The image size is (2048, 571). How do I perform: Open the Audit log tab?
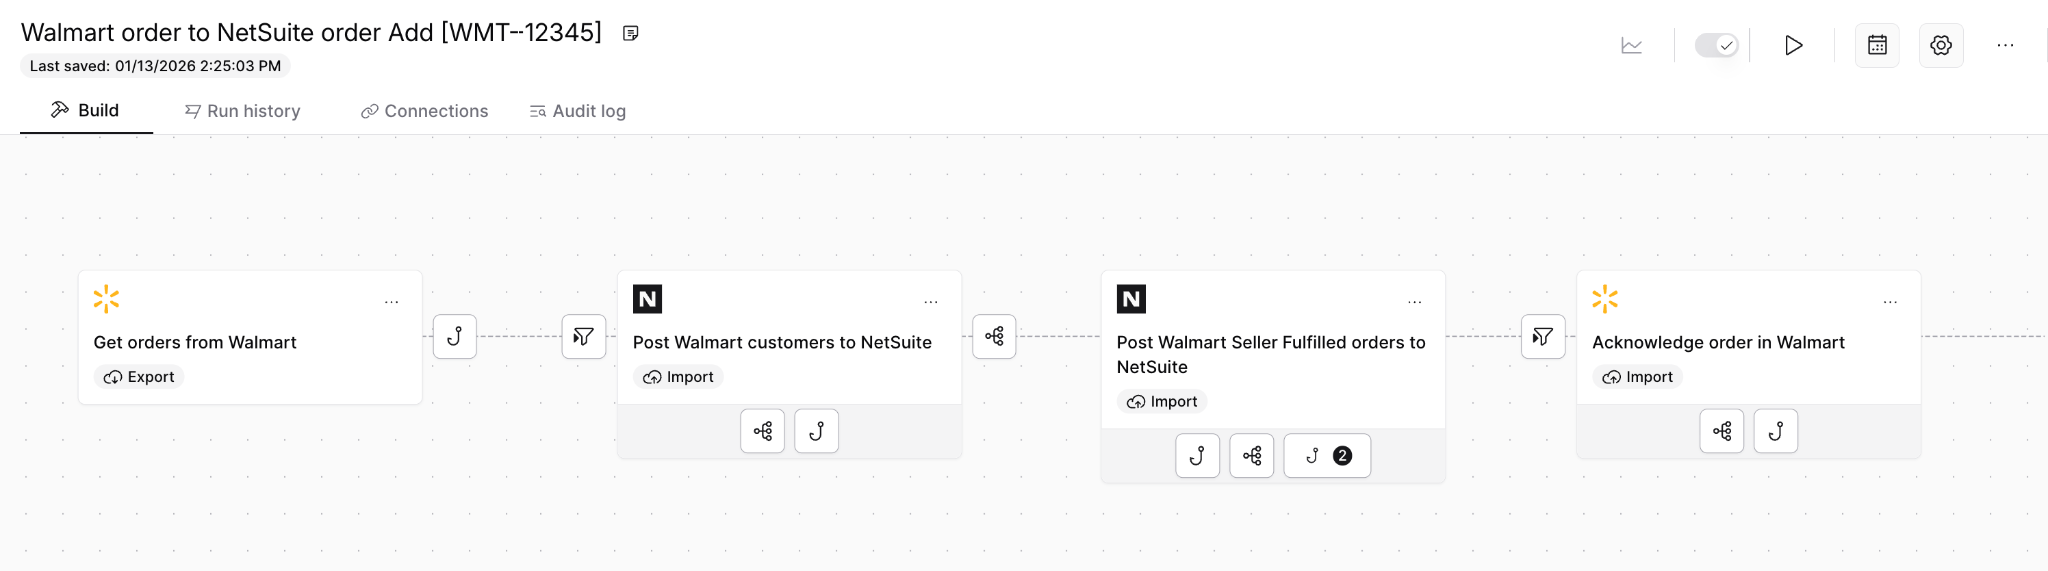click(x=578, y=111)
